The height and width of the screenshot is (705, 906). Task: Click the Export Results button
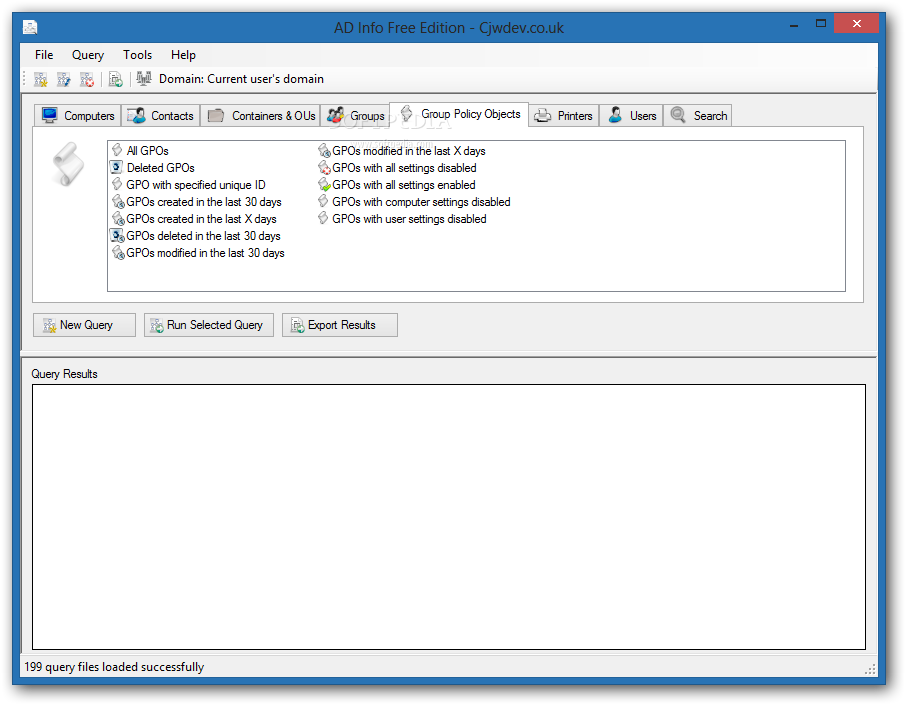[x=340, y=325]
